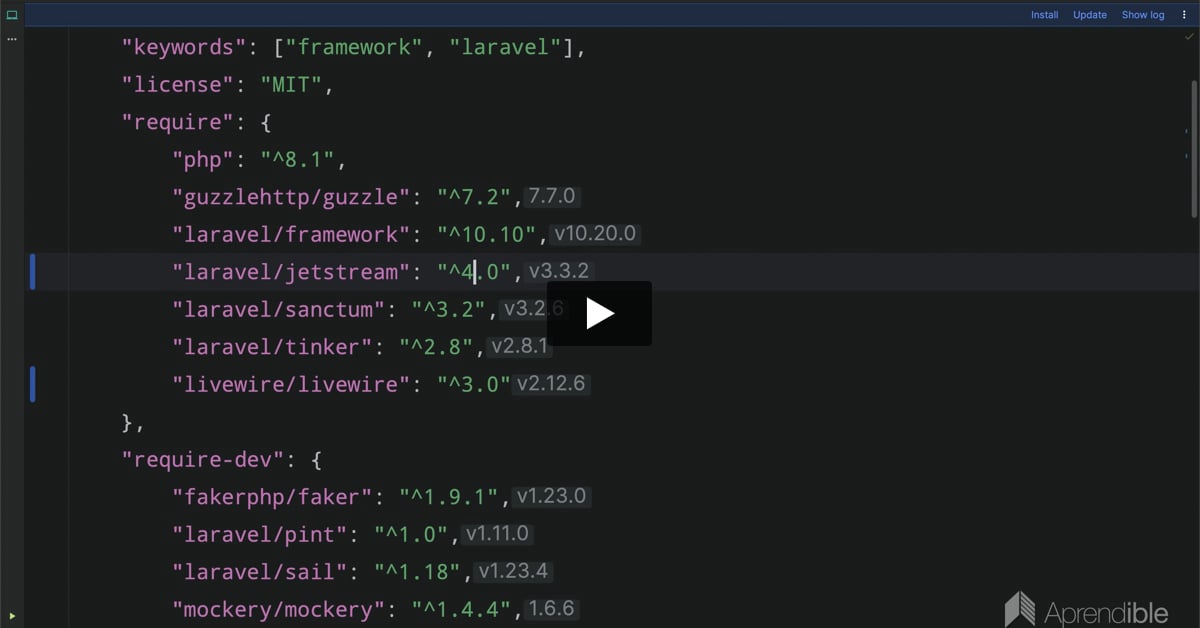
Task: Click the Show log link
Action: (x=1143, y=15)
